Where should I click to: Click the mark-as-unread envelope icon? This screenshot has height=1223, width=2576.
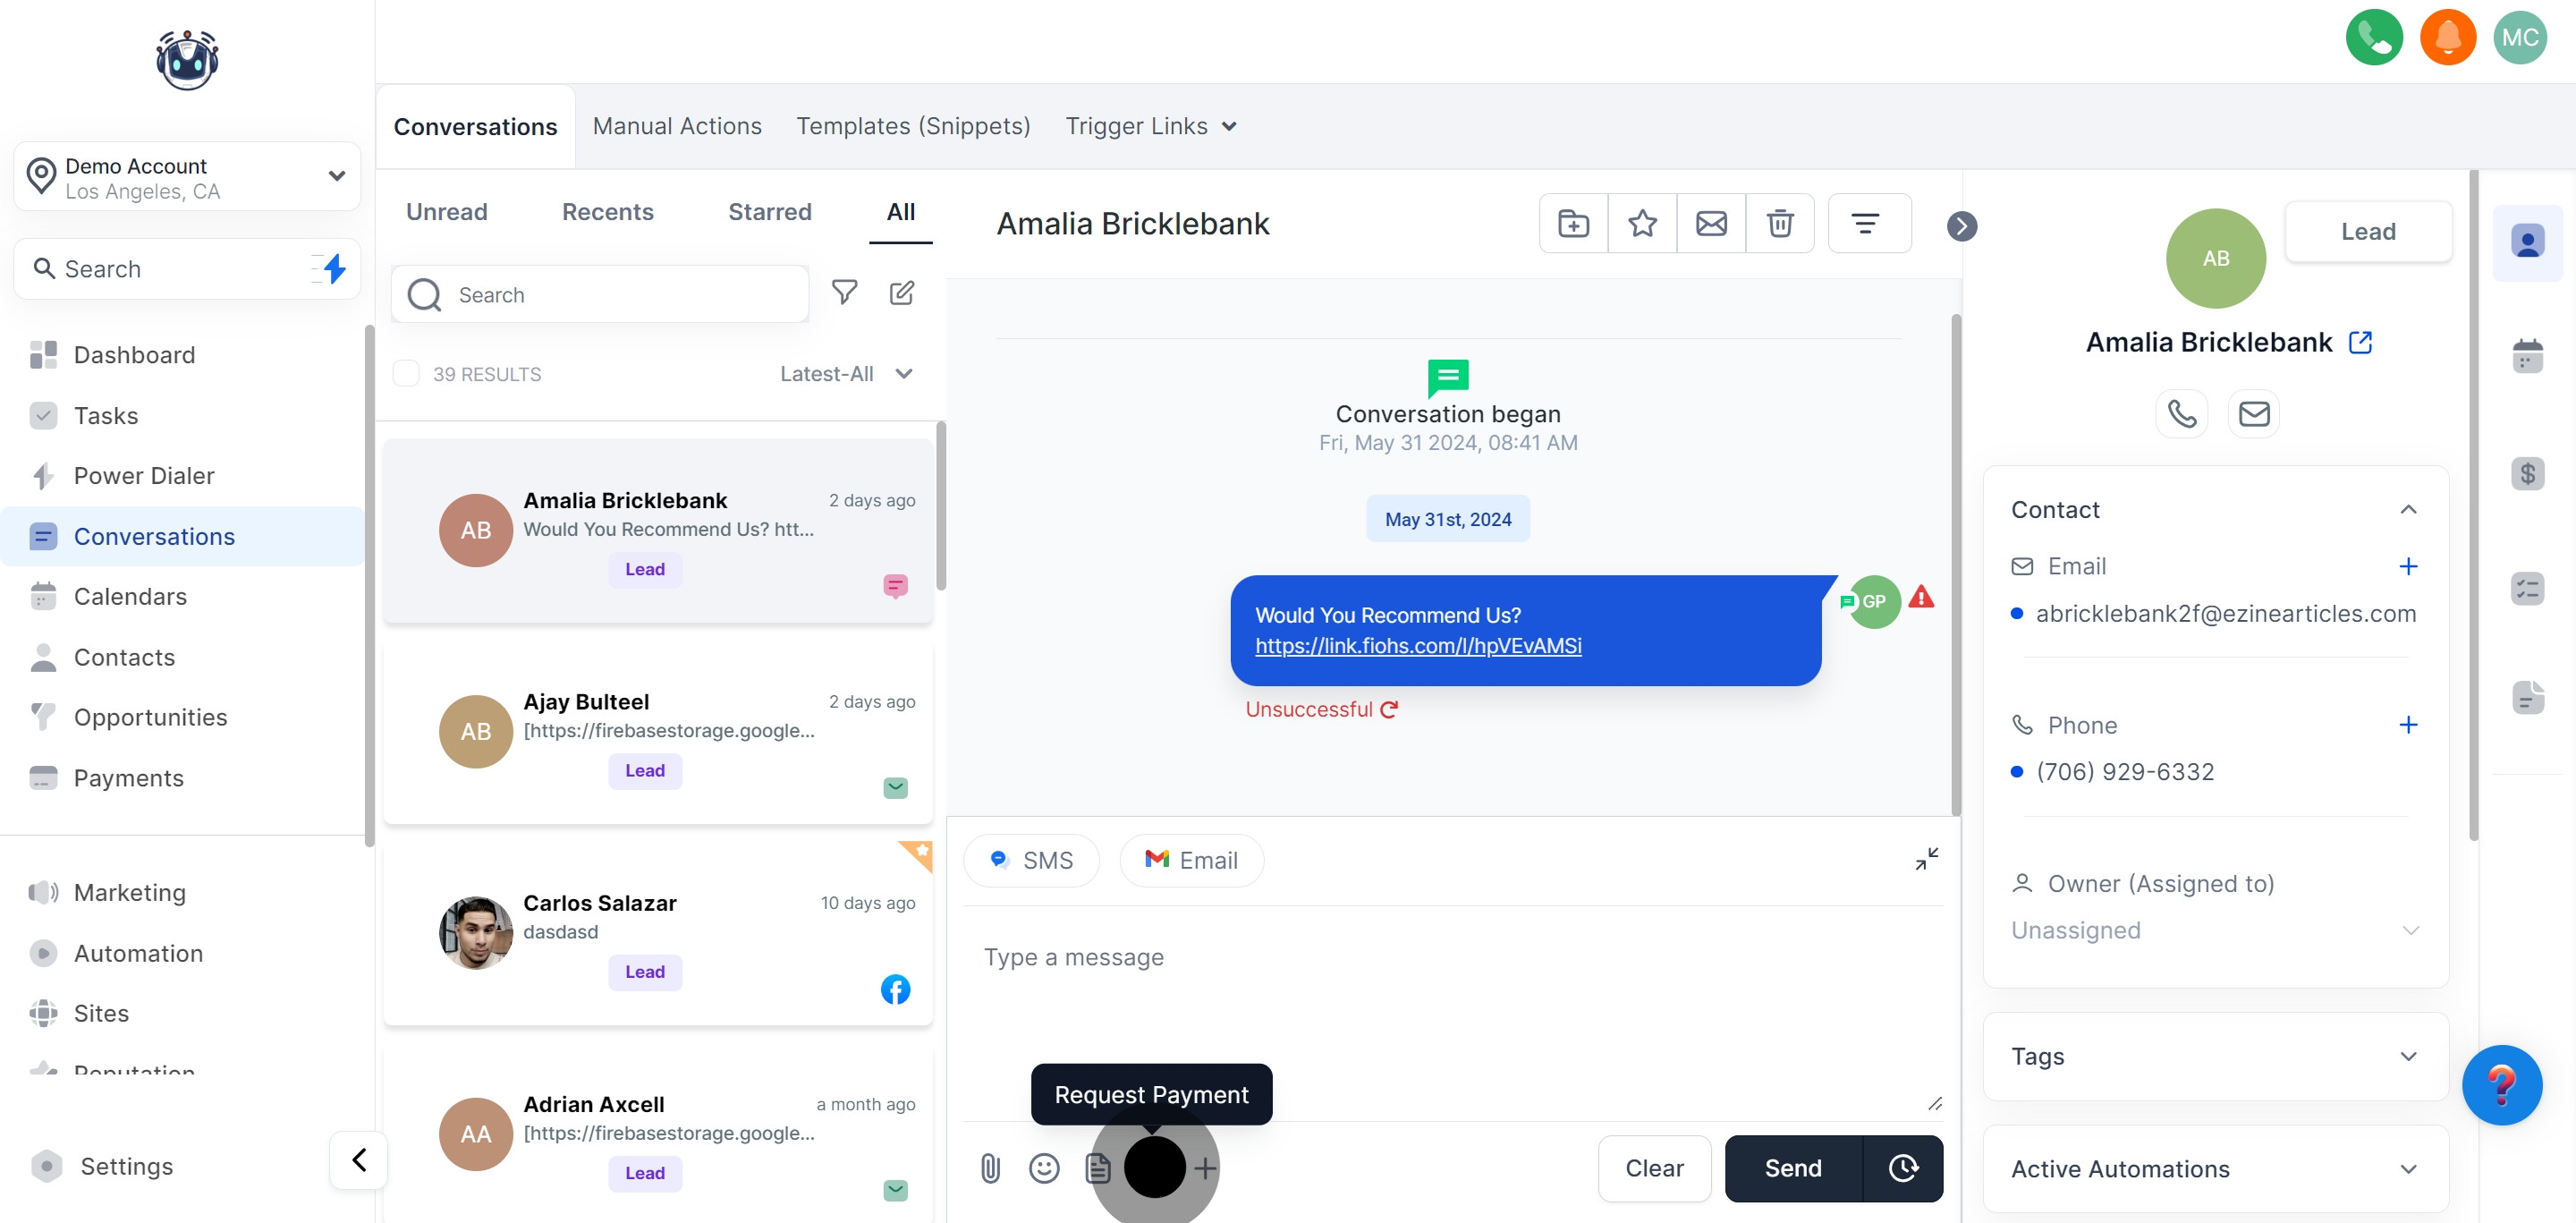click(1711, 223)
